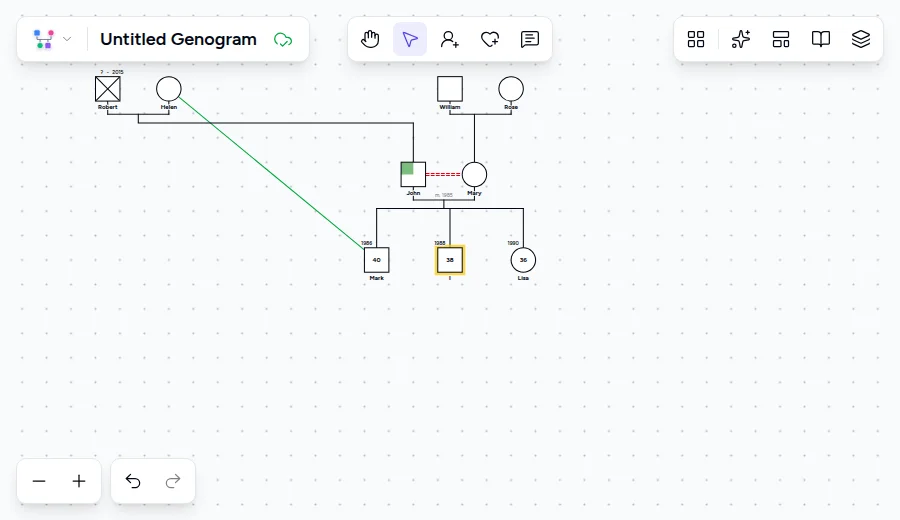The height and width of the screenshot is (520, 900).
Task: Select the arrow pointer tool
Action: tap(410, 39)
